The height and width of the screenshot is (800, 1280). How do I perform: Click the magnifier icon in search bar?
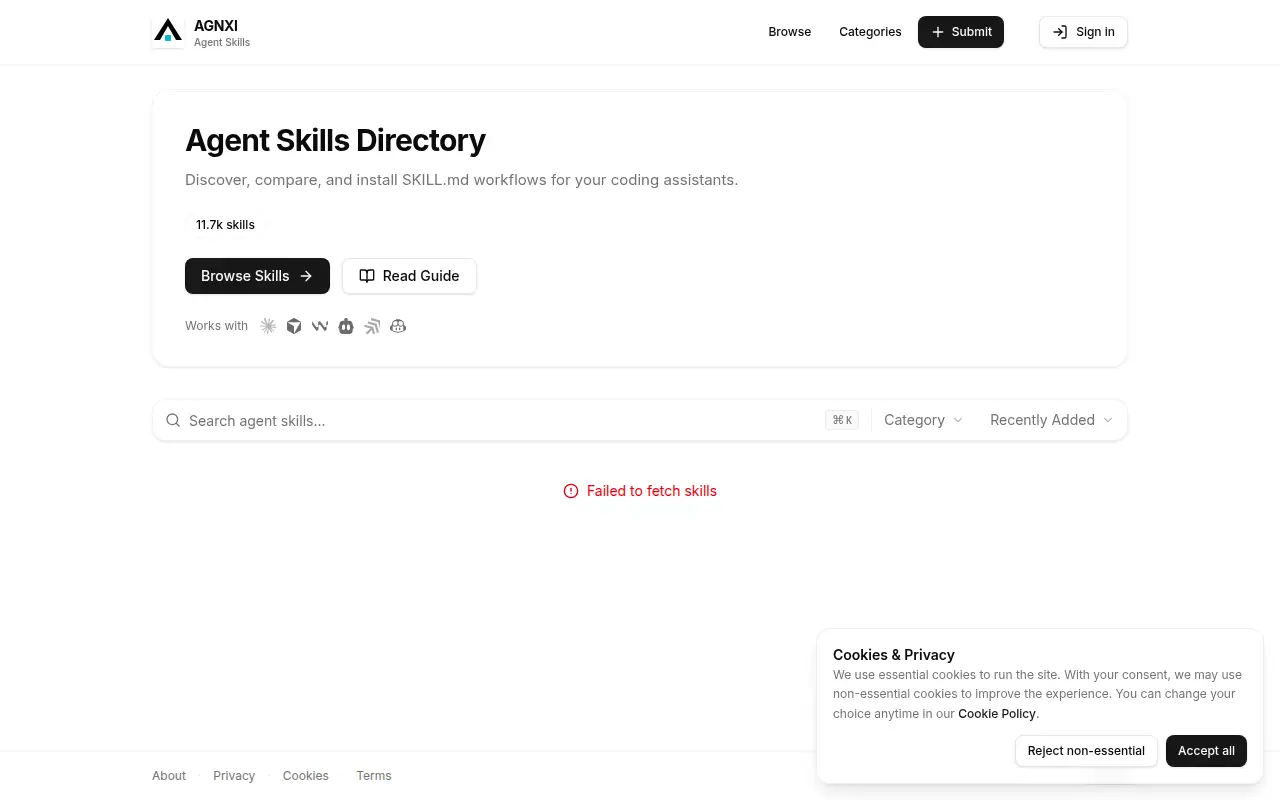[x=173, y=420]
